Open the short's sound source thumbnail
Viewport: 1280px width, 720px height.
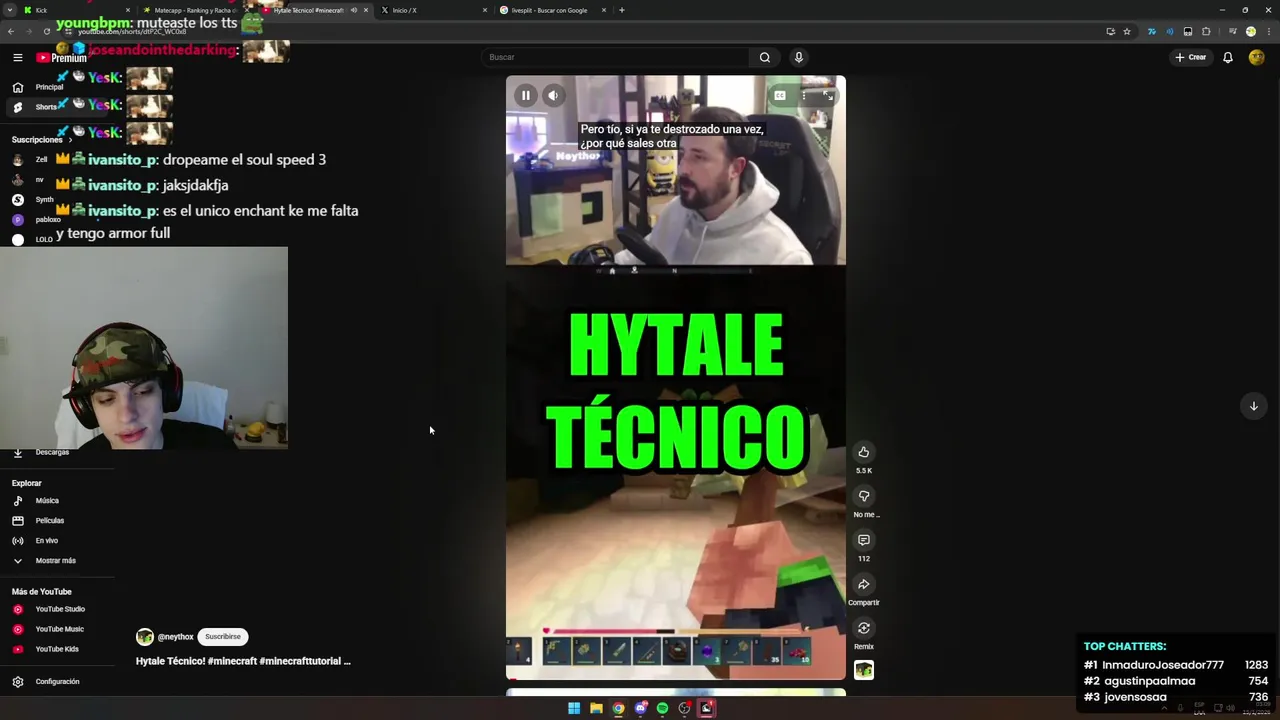864,670
